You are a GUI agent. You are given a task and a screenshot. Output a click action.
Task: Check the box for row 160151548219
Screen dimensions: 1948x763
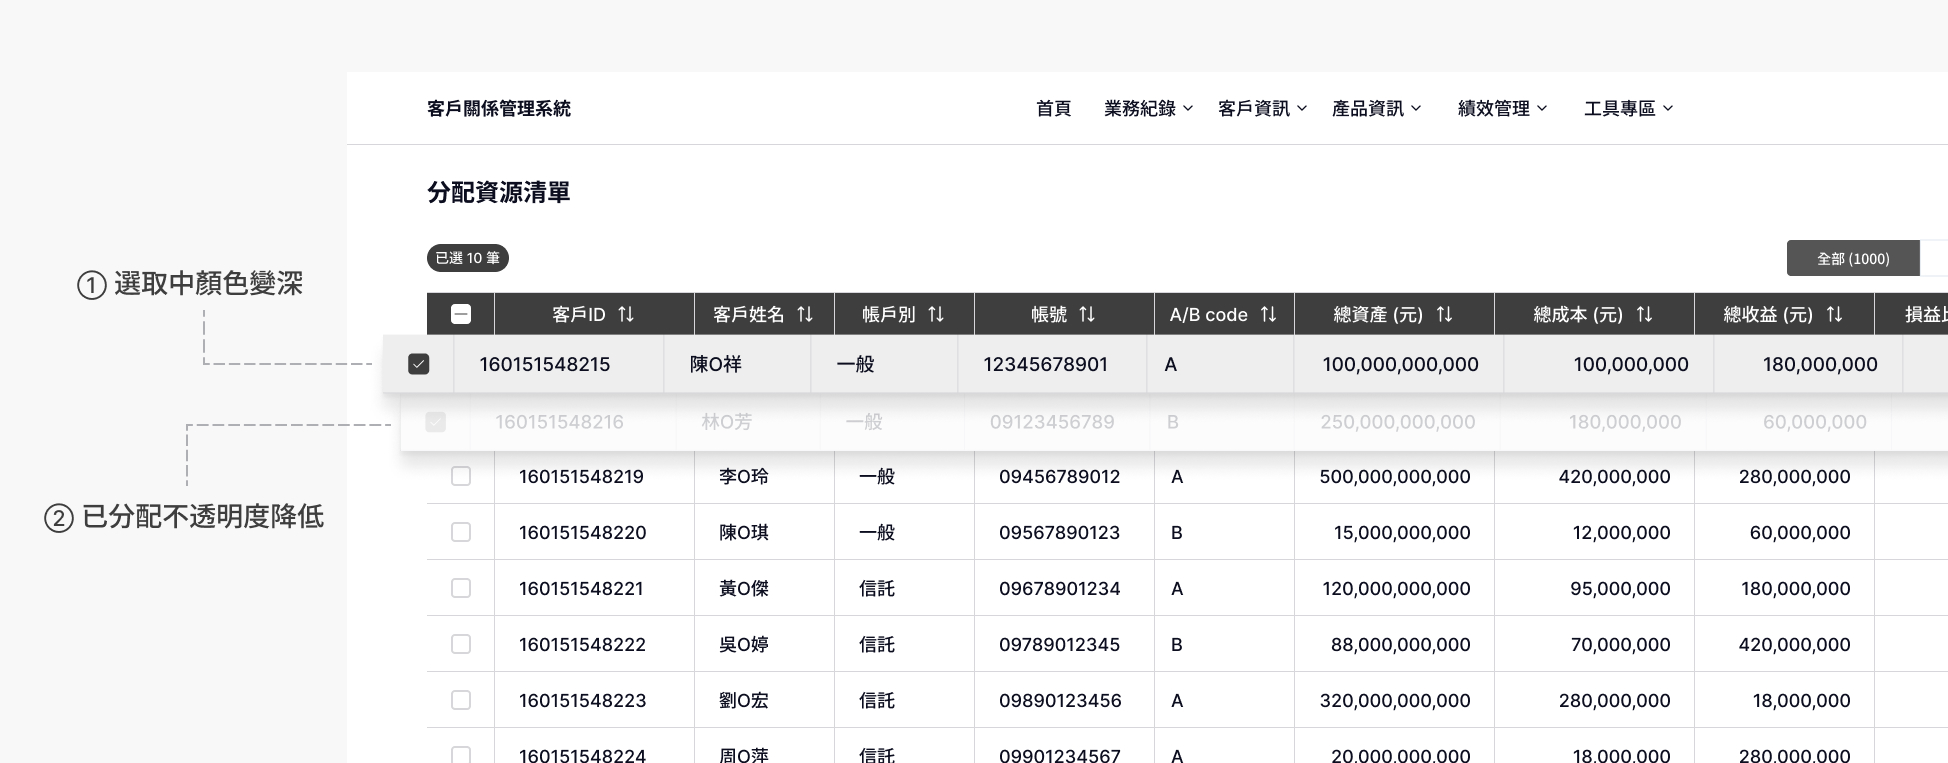pyautogui.click(x=461, y=476)
